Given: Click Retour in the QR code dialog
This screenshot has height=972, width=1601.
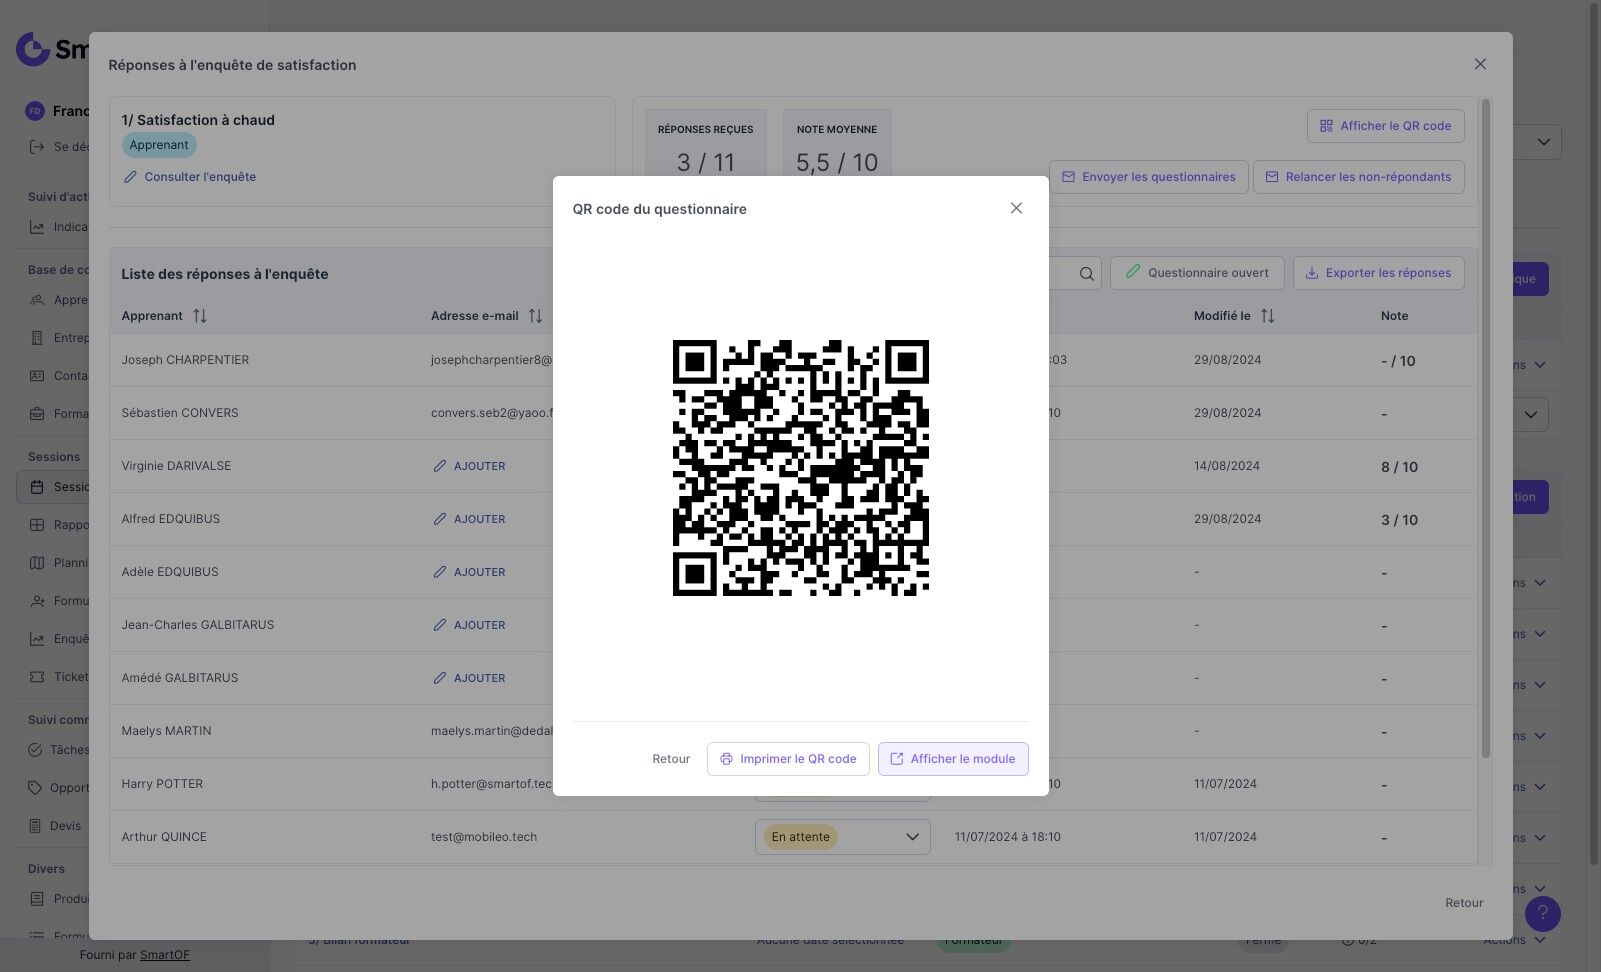Looking at the screenshot, I should [x=671, y=759].
